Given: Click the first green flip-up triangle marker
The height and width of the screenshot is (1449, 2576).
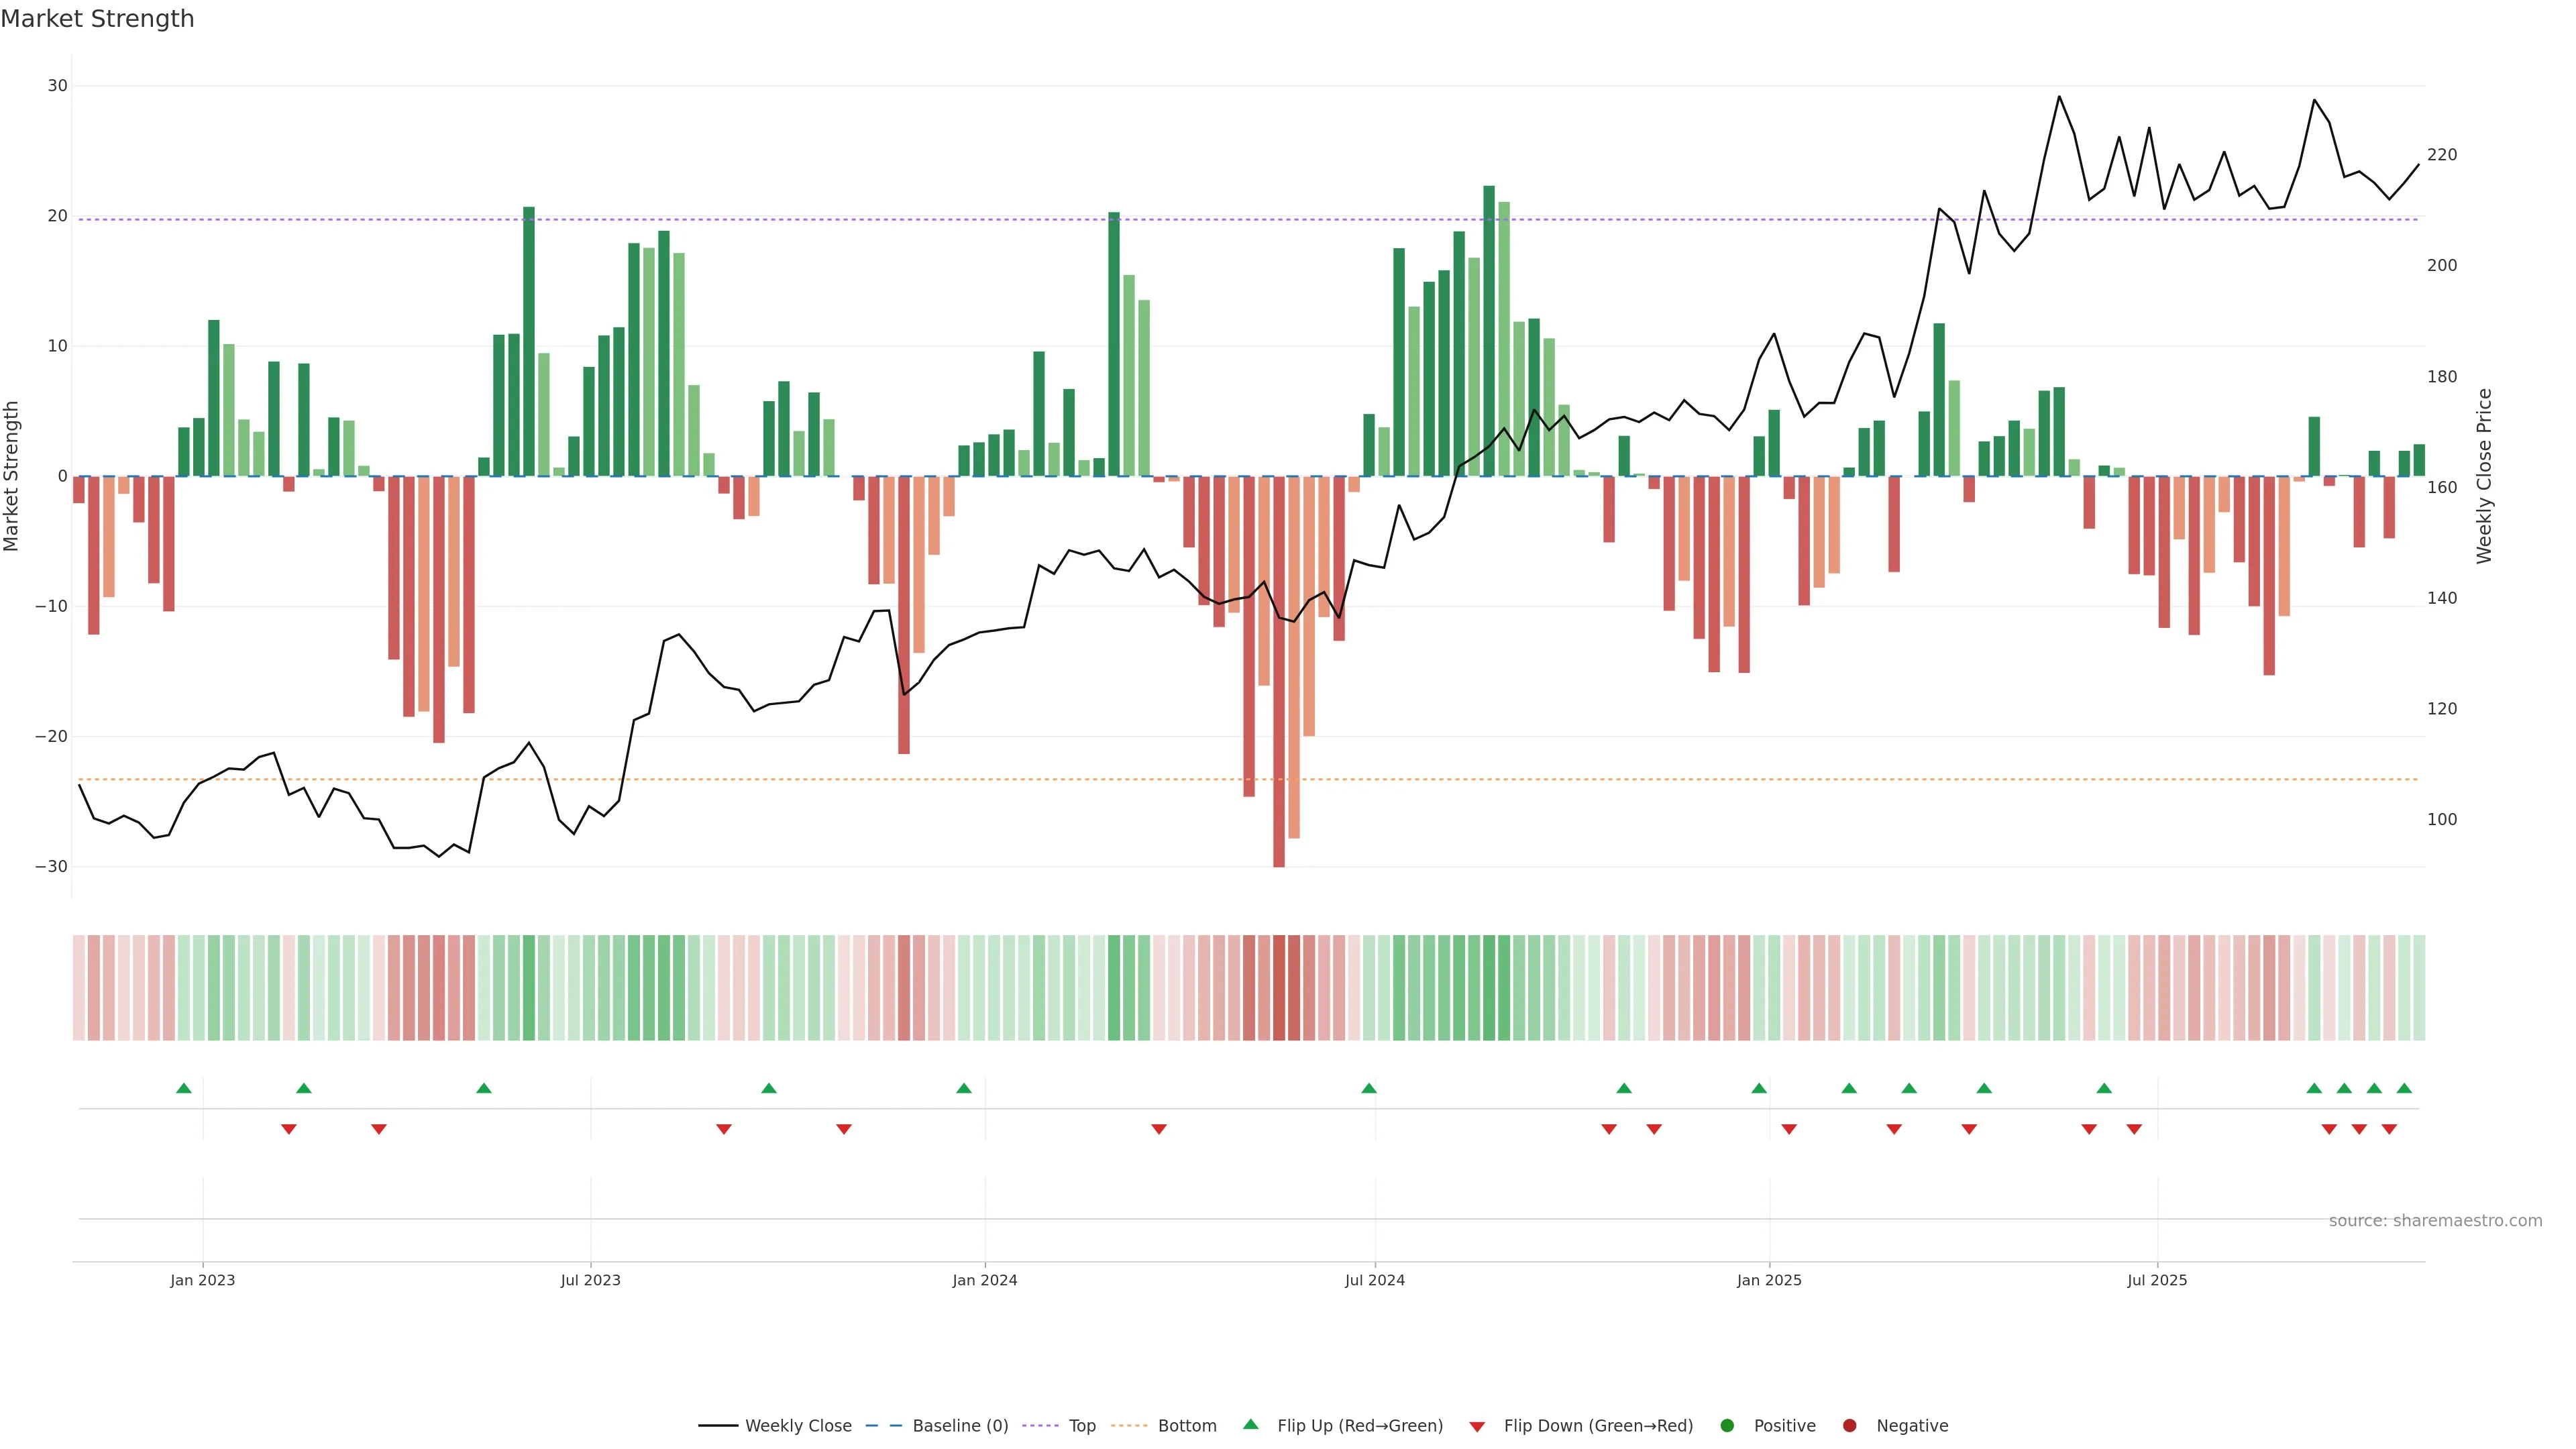Looking at the screenshot, I should [184, 1088].
